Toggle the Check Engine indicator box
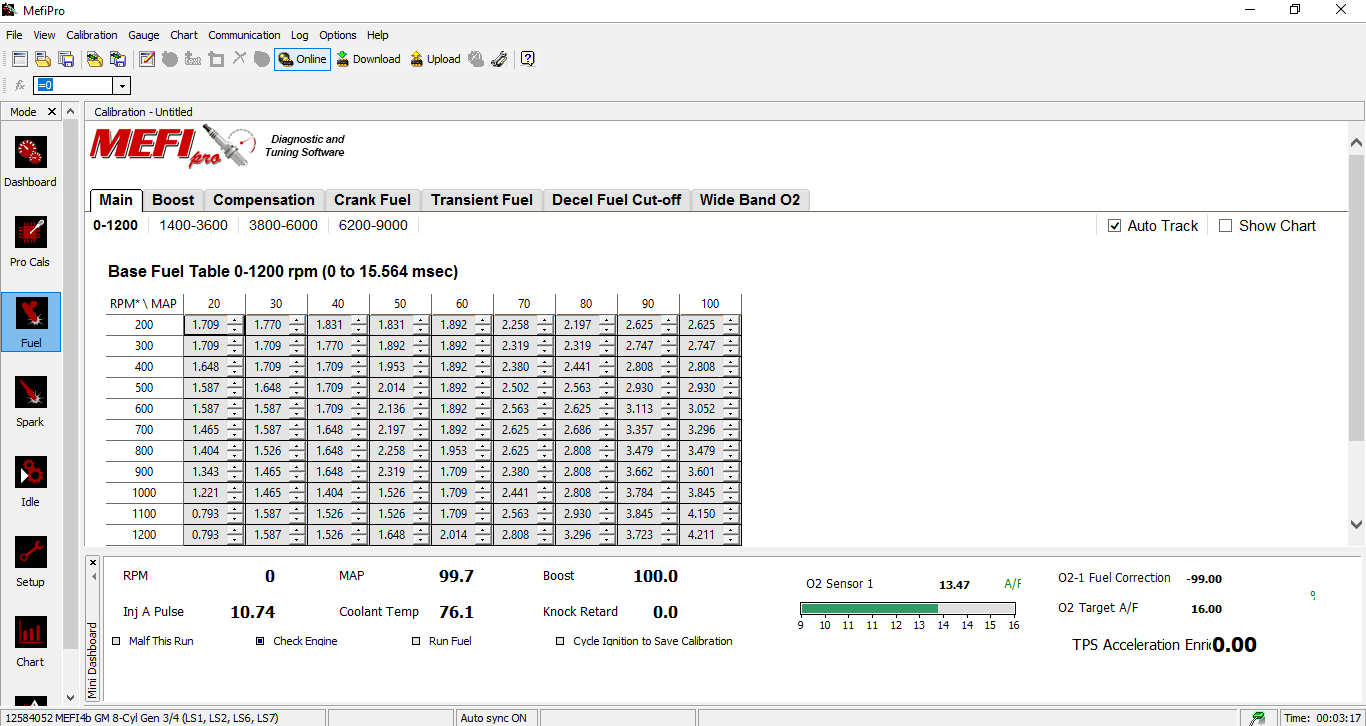Image resolution: width=1366 pixels, height=726 pixels. pyautogui.click(x=261, y=641)
